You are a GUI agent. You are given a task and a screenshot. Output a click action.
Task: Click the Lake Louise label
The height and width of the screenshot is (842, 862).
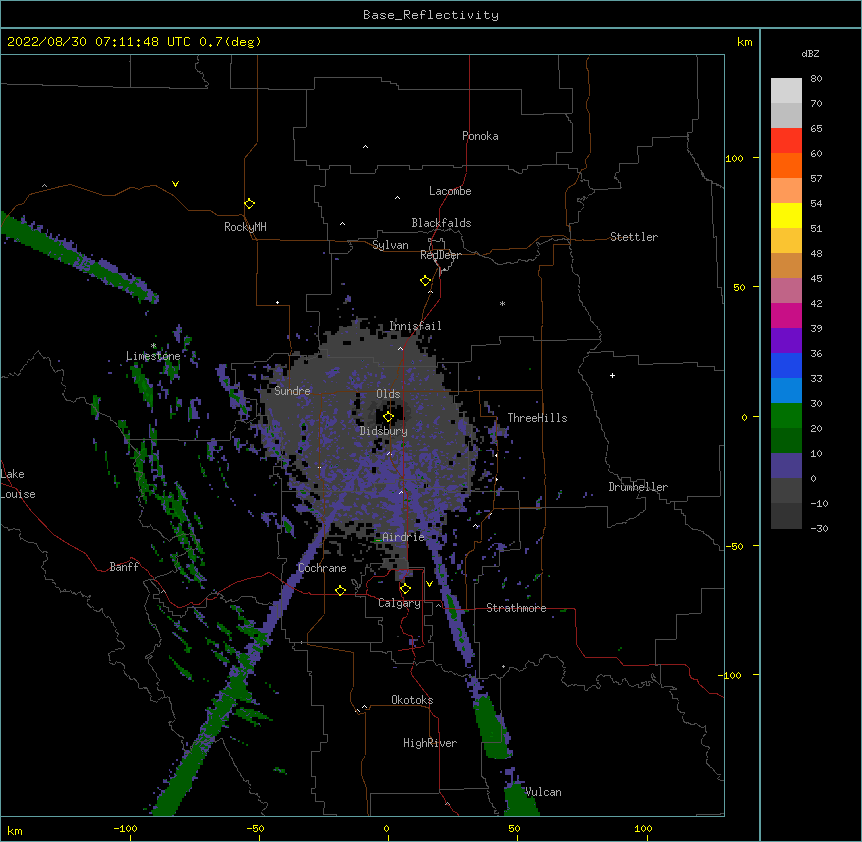coord(18,484)
